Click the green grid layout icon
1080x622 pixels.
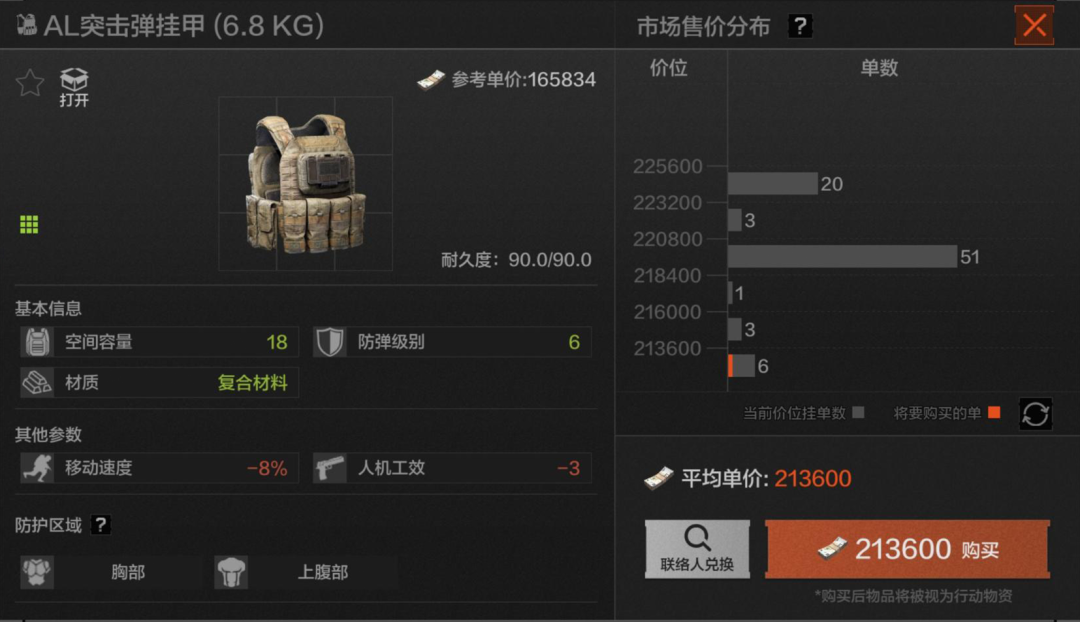click(29, 225)
